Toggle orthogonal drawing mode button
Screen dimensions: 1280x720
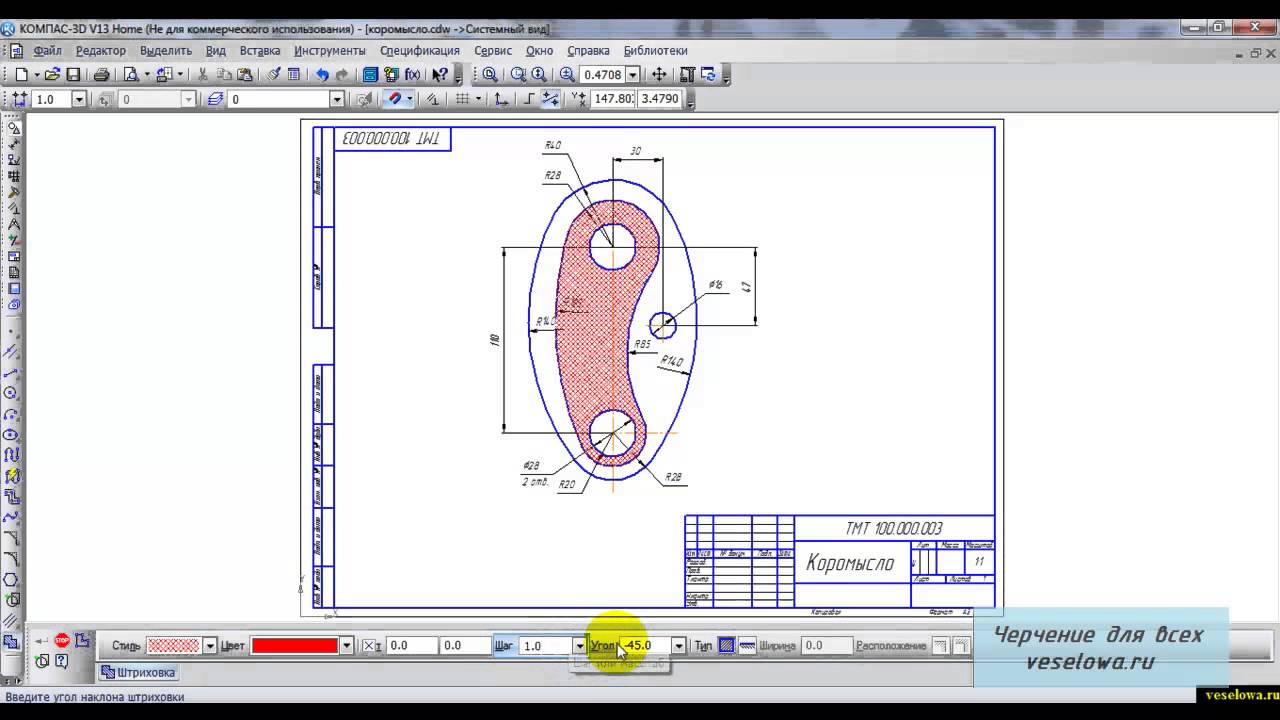(x=529, y=99)
